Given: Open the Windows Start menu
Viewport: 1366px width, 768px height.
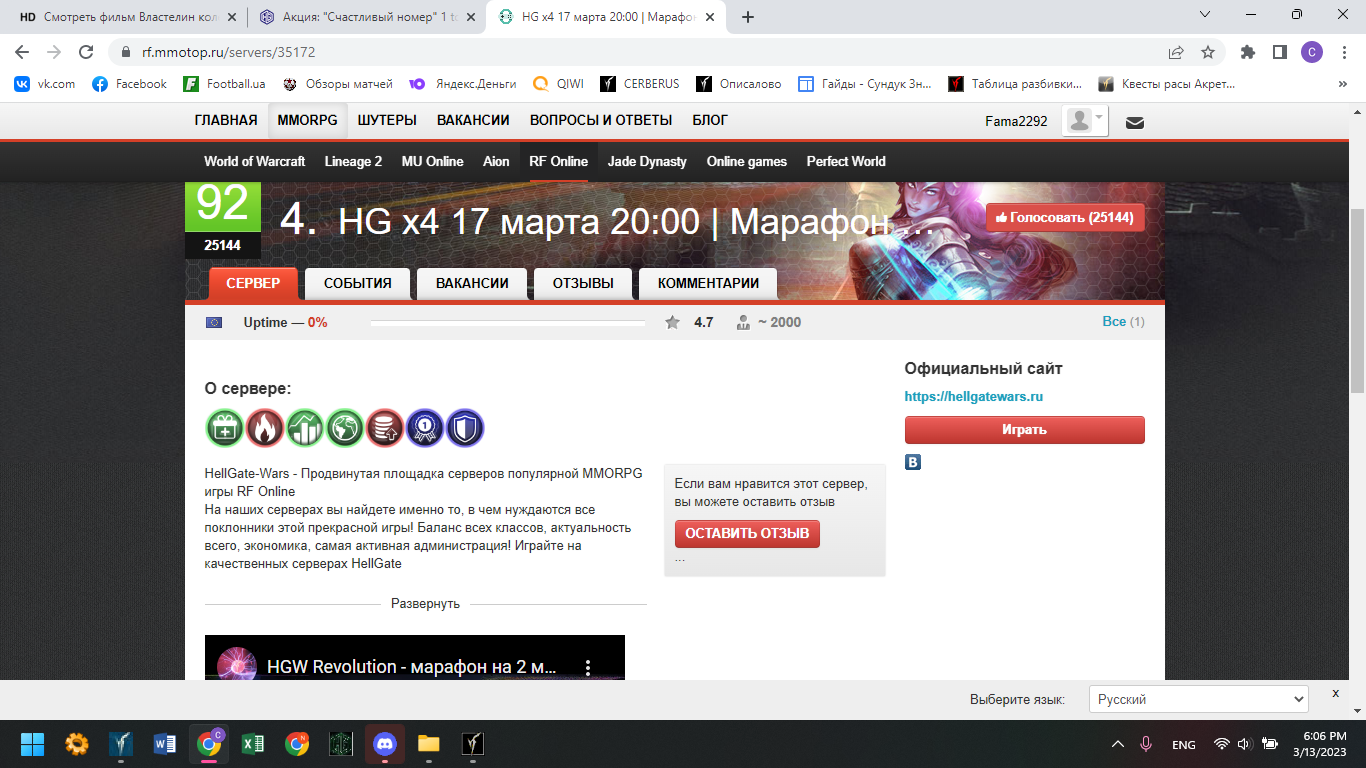Looking at the screenshot, I should coord(33,743).
